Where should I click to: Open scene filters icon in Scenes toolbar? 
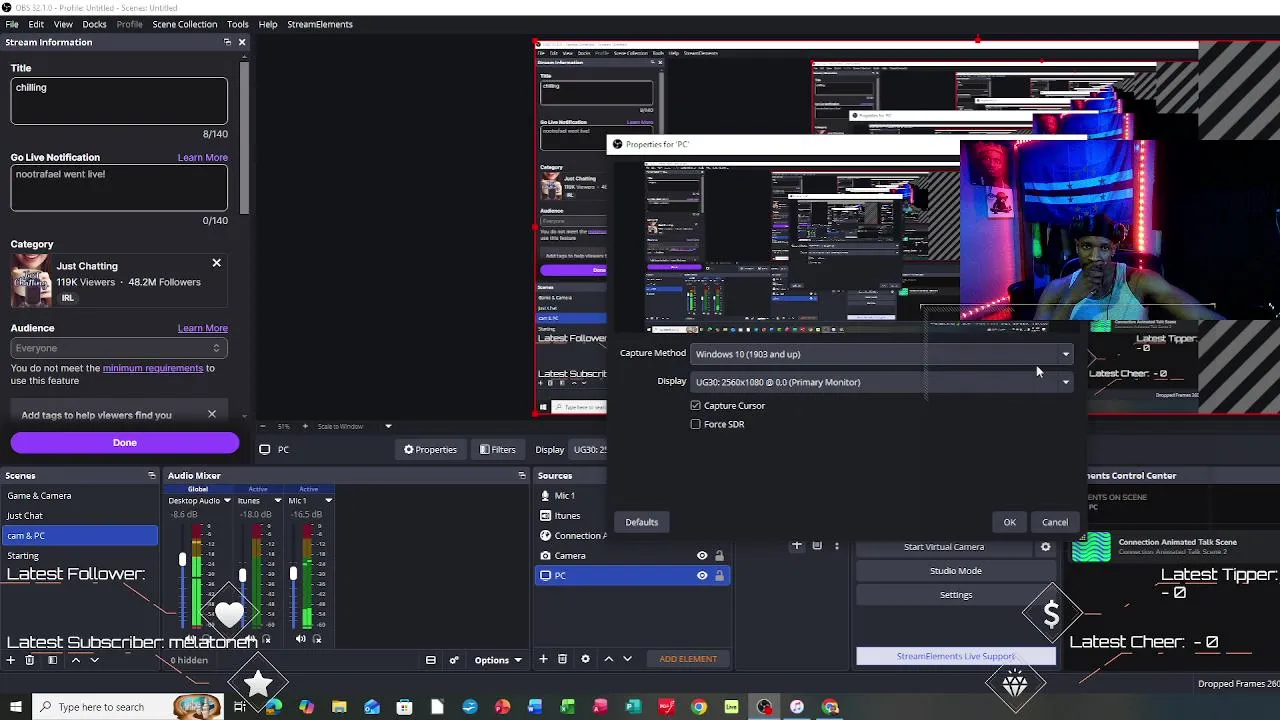point(52,660)
